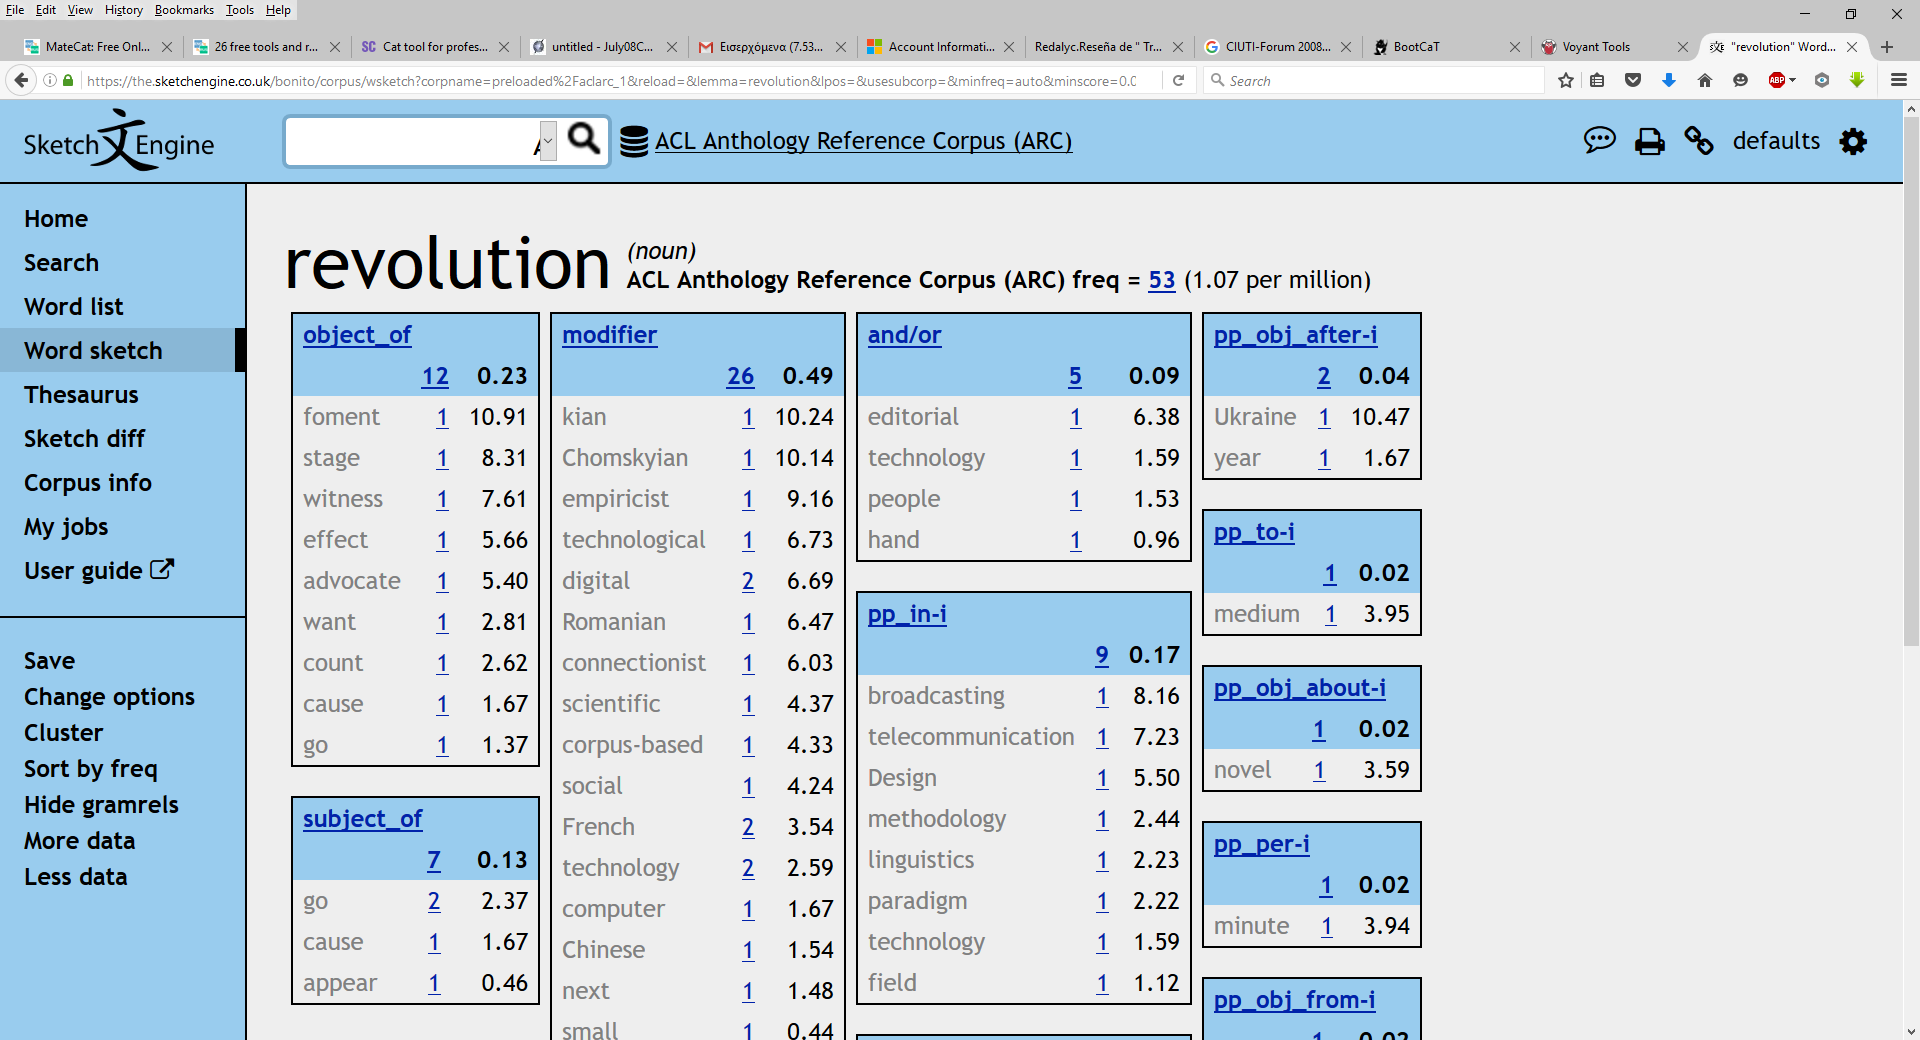This screenshot has width=1920, height=1040.
Task: Click Change options in the sidebar
Action: [109, 697]
